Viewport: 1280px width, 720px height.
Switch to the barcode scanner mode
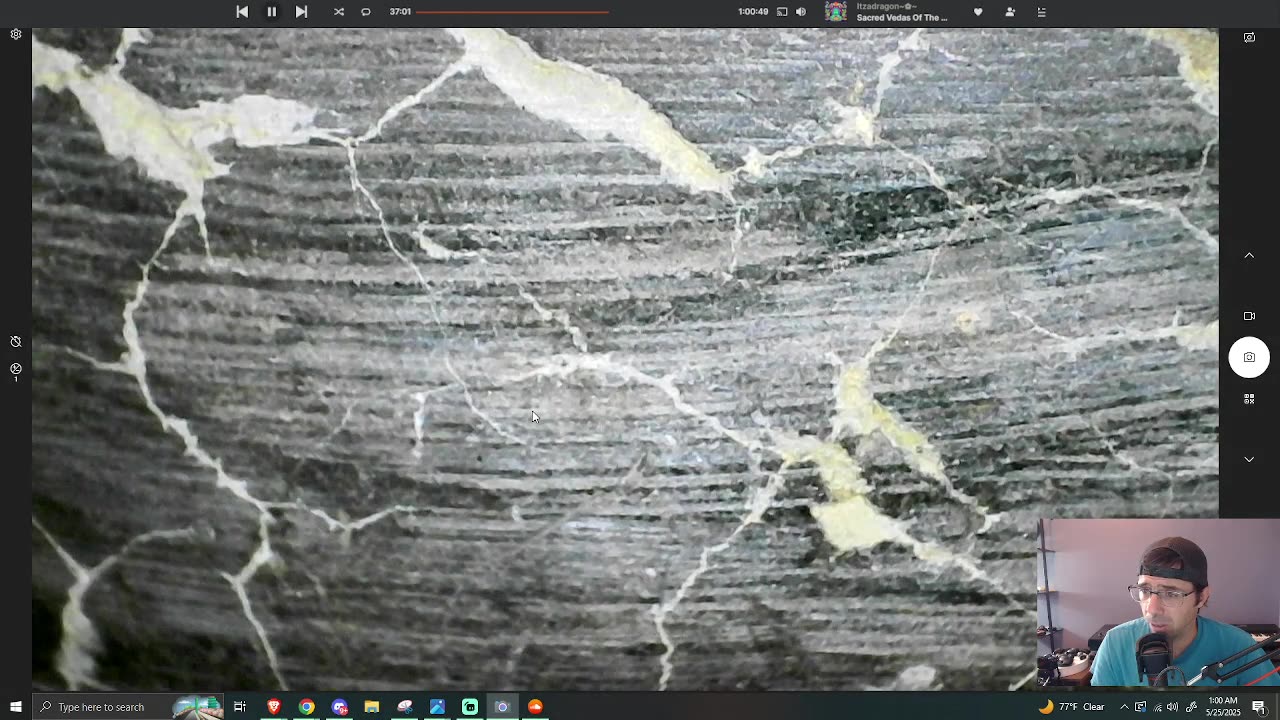[1249, 399]
